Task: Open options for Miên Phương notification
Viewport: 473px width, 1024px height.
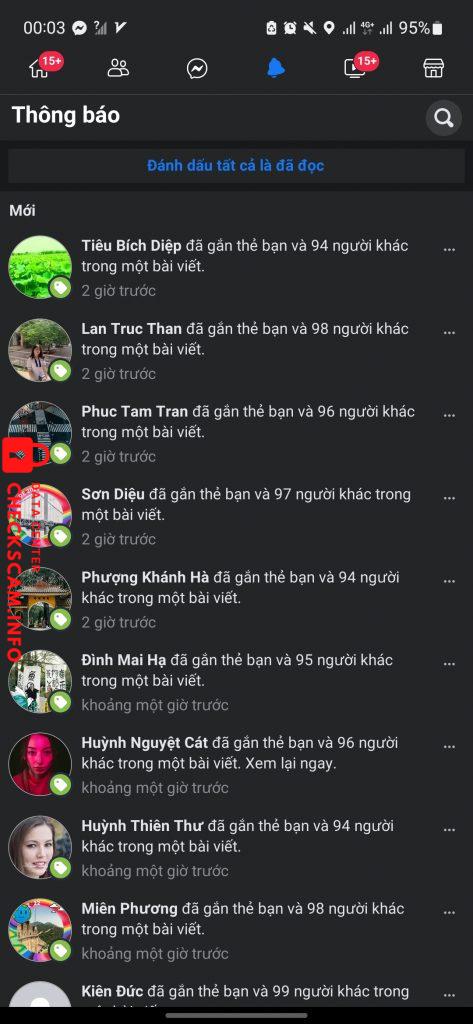Action: click(449, 912)
